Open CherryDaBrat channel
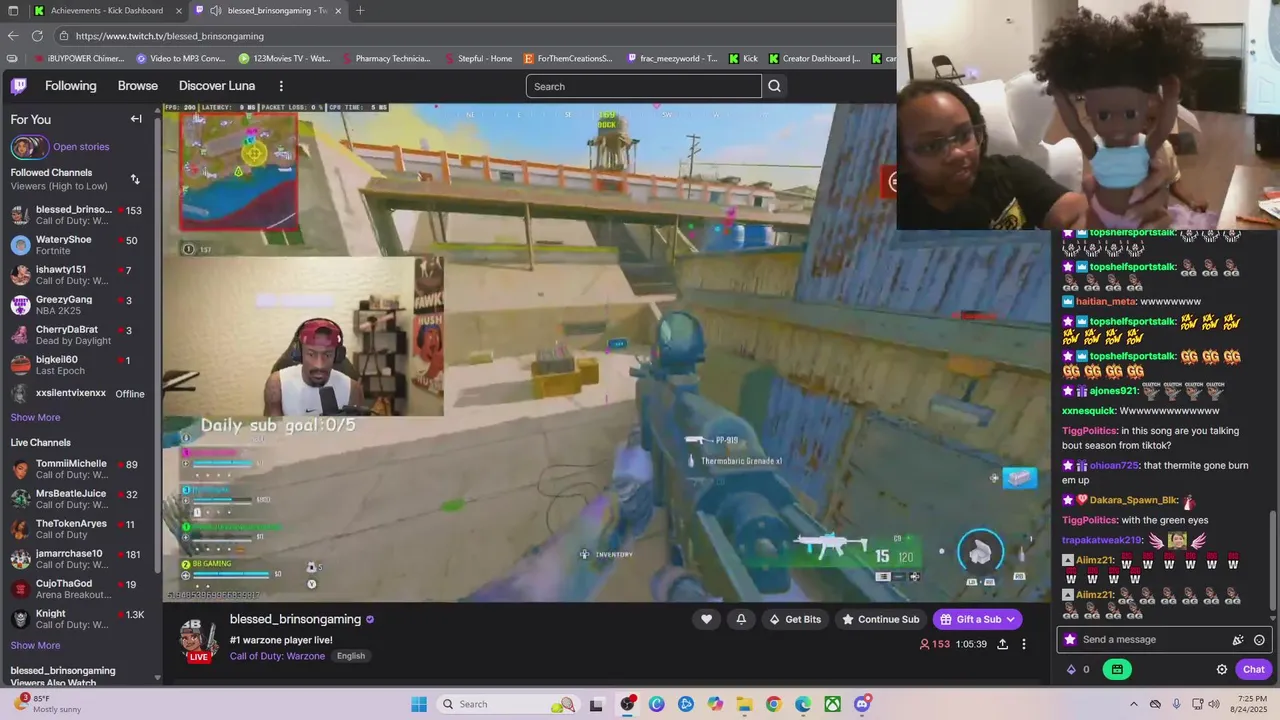The image size is (1280, 720). [x=80, y=335]
